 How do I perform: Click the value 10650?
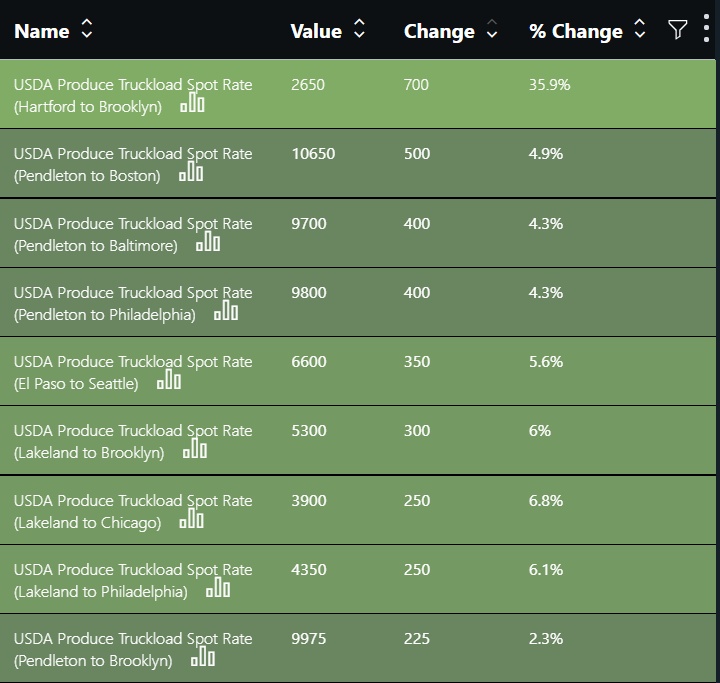pos(313,153)
